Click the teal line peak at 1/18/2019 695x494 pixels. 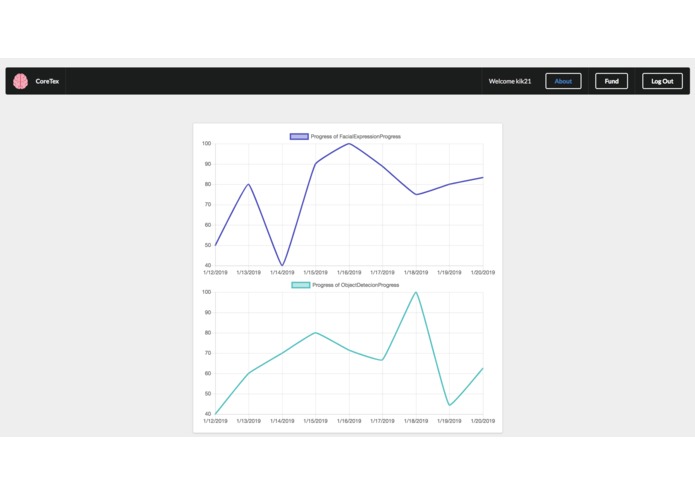click(x=416, y=292)
